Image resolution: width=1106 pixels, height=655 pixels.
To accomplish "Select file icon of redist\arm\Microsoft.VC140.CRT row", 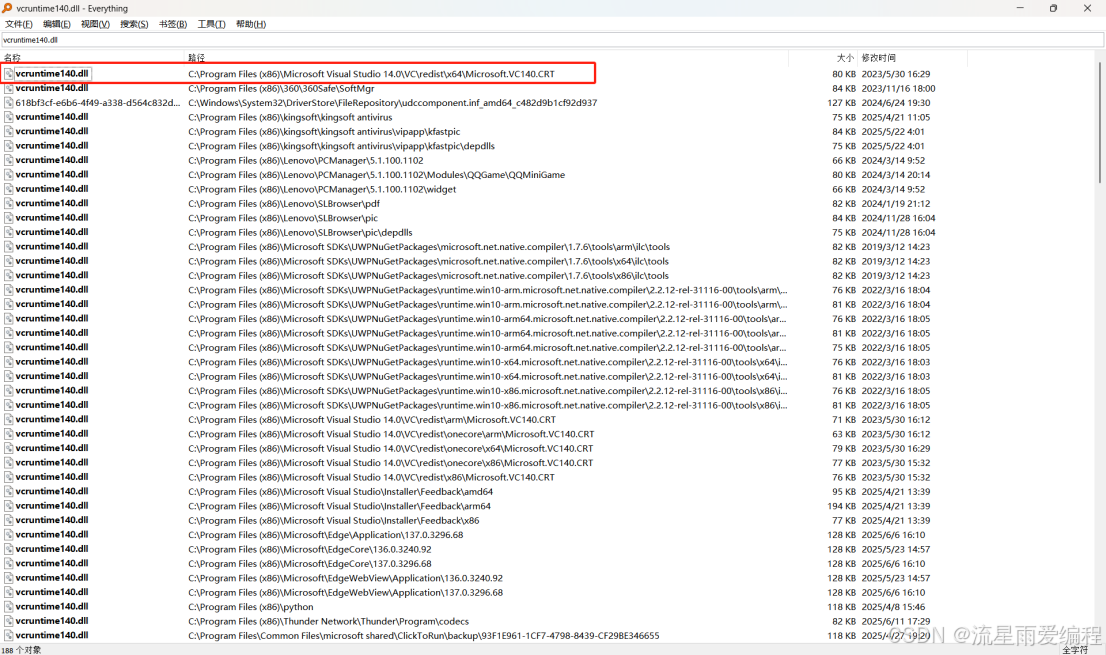I will (x=8, y=420).
